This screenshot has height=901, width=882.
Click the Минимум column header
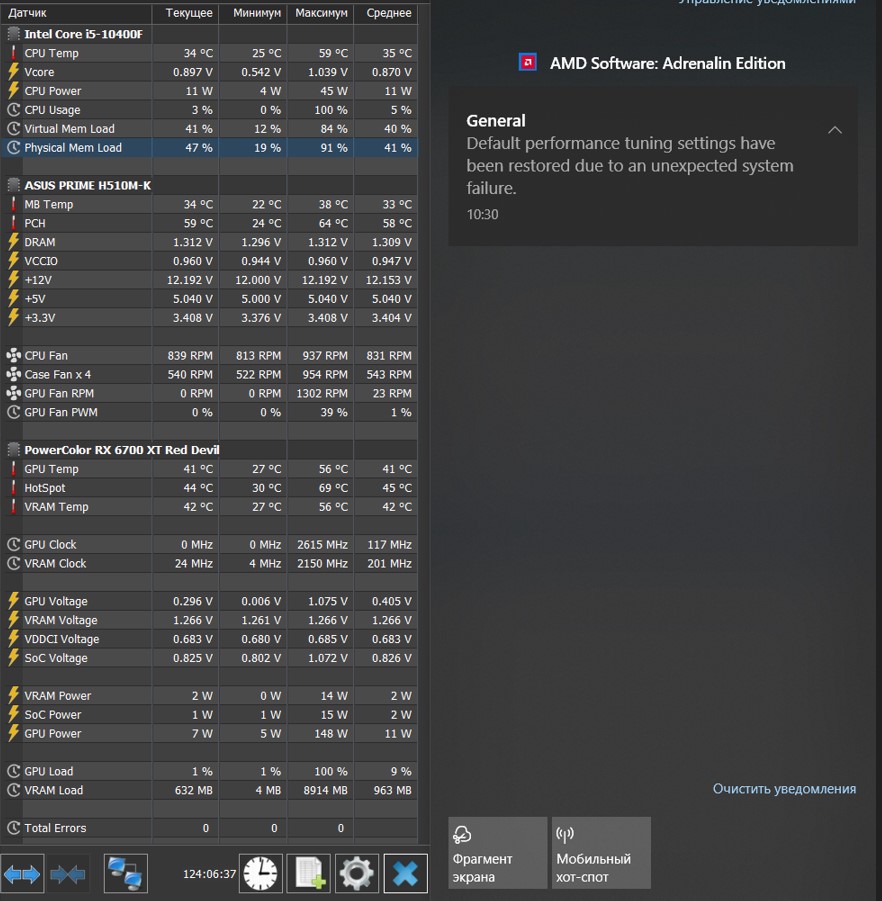pyautogui.click(x=253, y=13)
